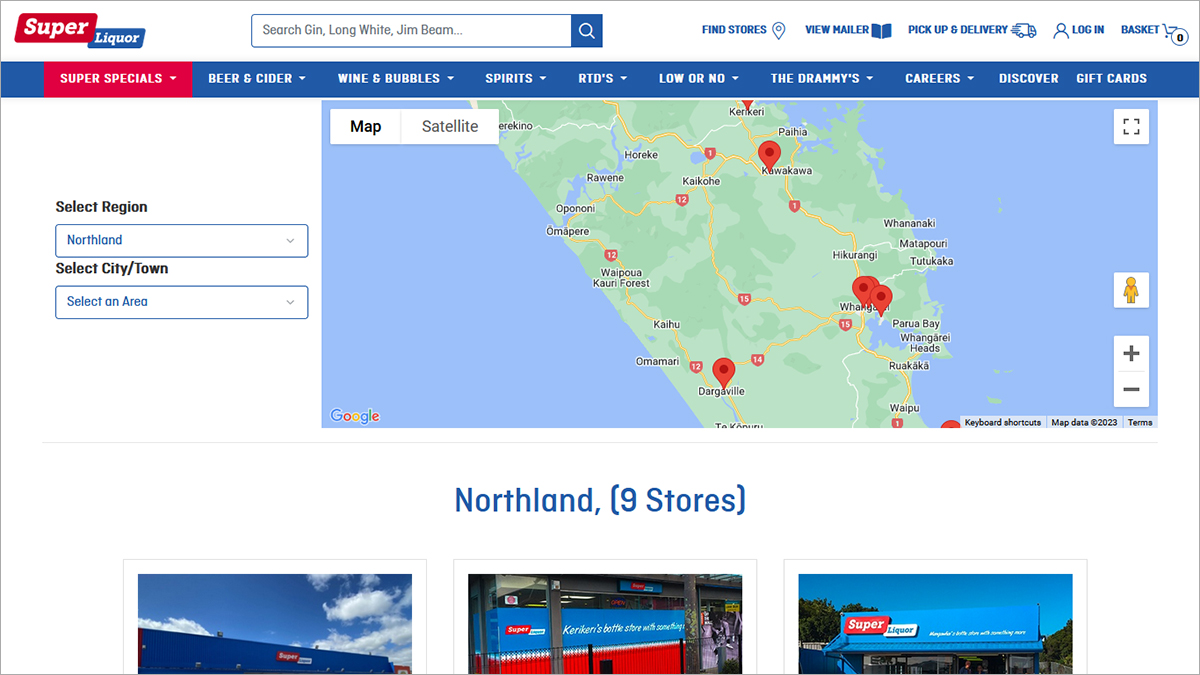Screen dimensions: 1200x675
Task: Zoom in with the plus control
Action: click(1131, 353)
